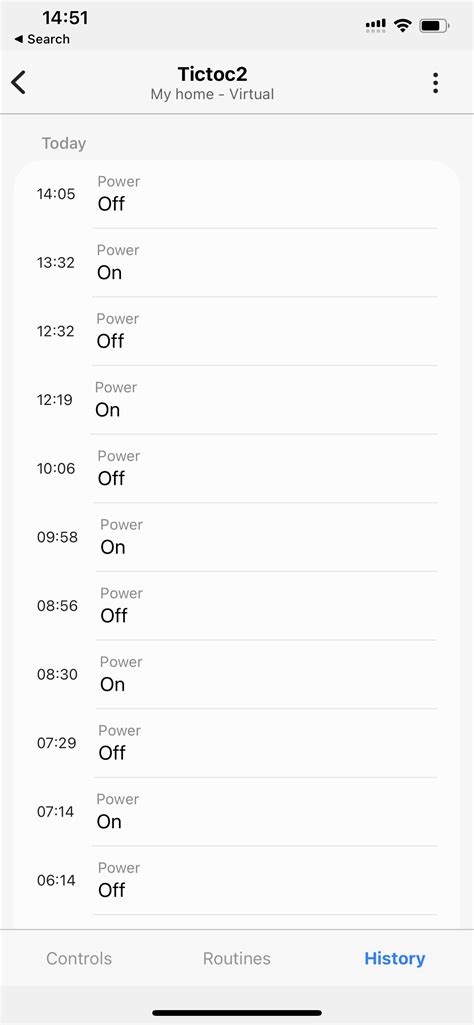
Task: Select the History tab
Action: coord(395,958)
